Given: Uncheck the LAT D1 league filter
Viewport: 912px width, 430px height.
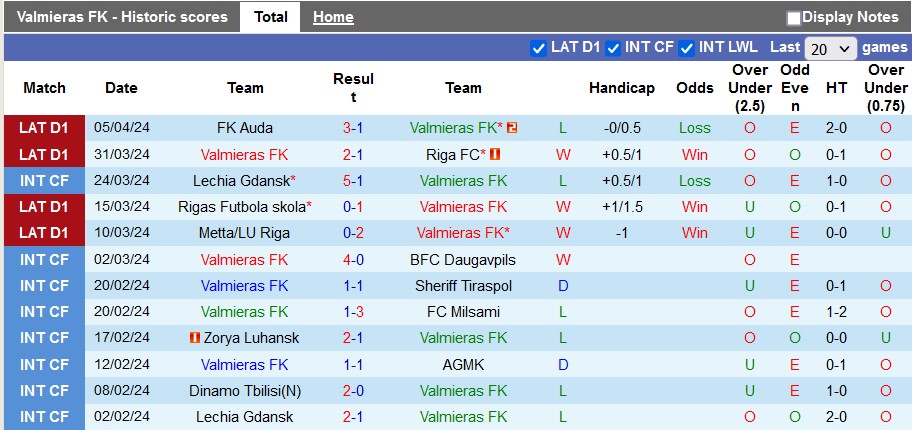Looking at the screenshot, I should pyautogui.click(x=539, y=48).
